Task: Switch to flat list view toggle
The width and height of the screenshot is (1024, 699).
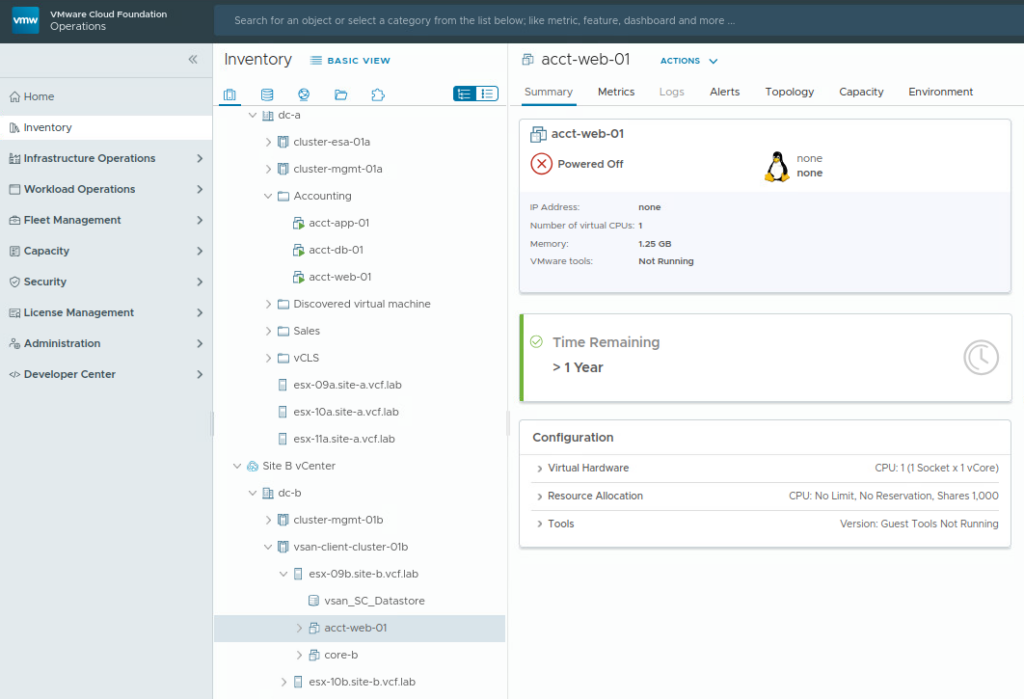Action: coord(487,94)
